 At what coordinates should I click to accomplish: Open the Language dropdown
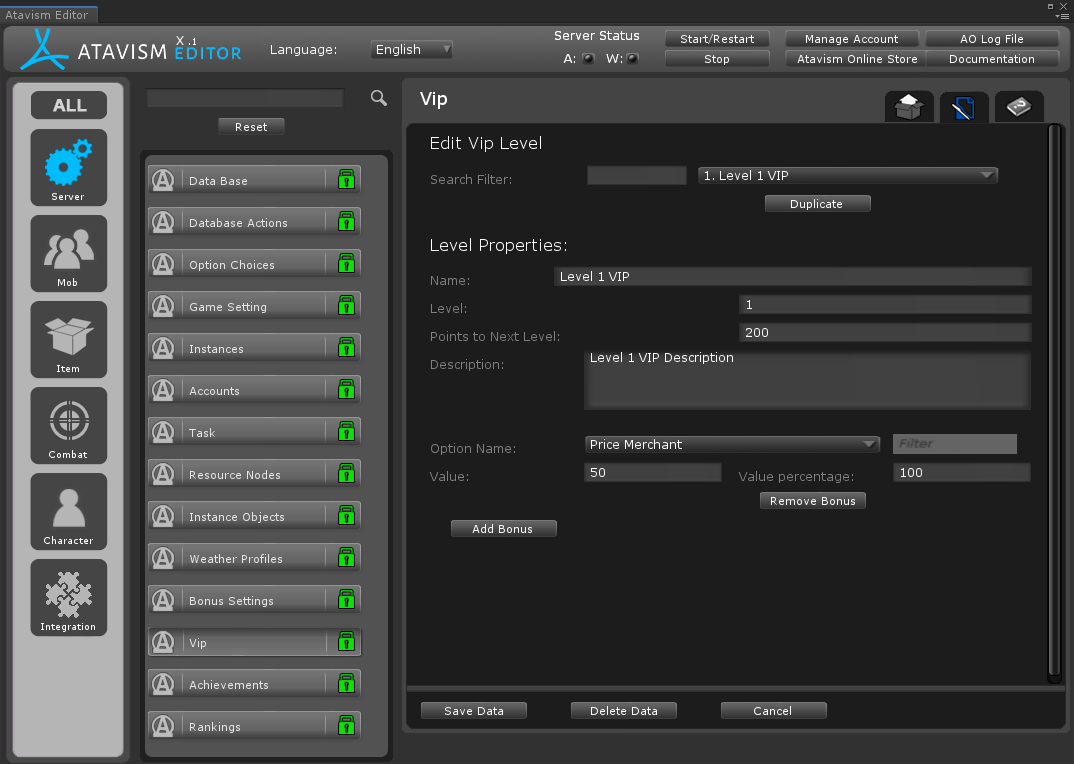pyautogui.click(x=412, y=49)
